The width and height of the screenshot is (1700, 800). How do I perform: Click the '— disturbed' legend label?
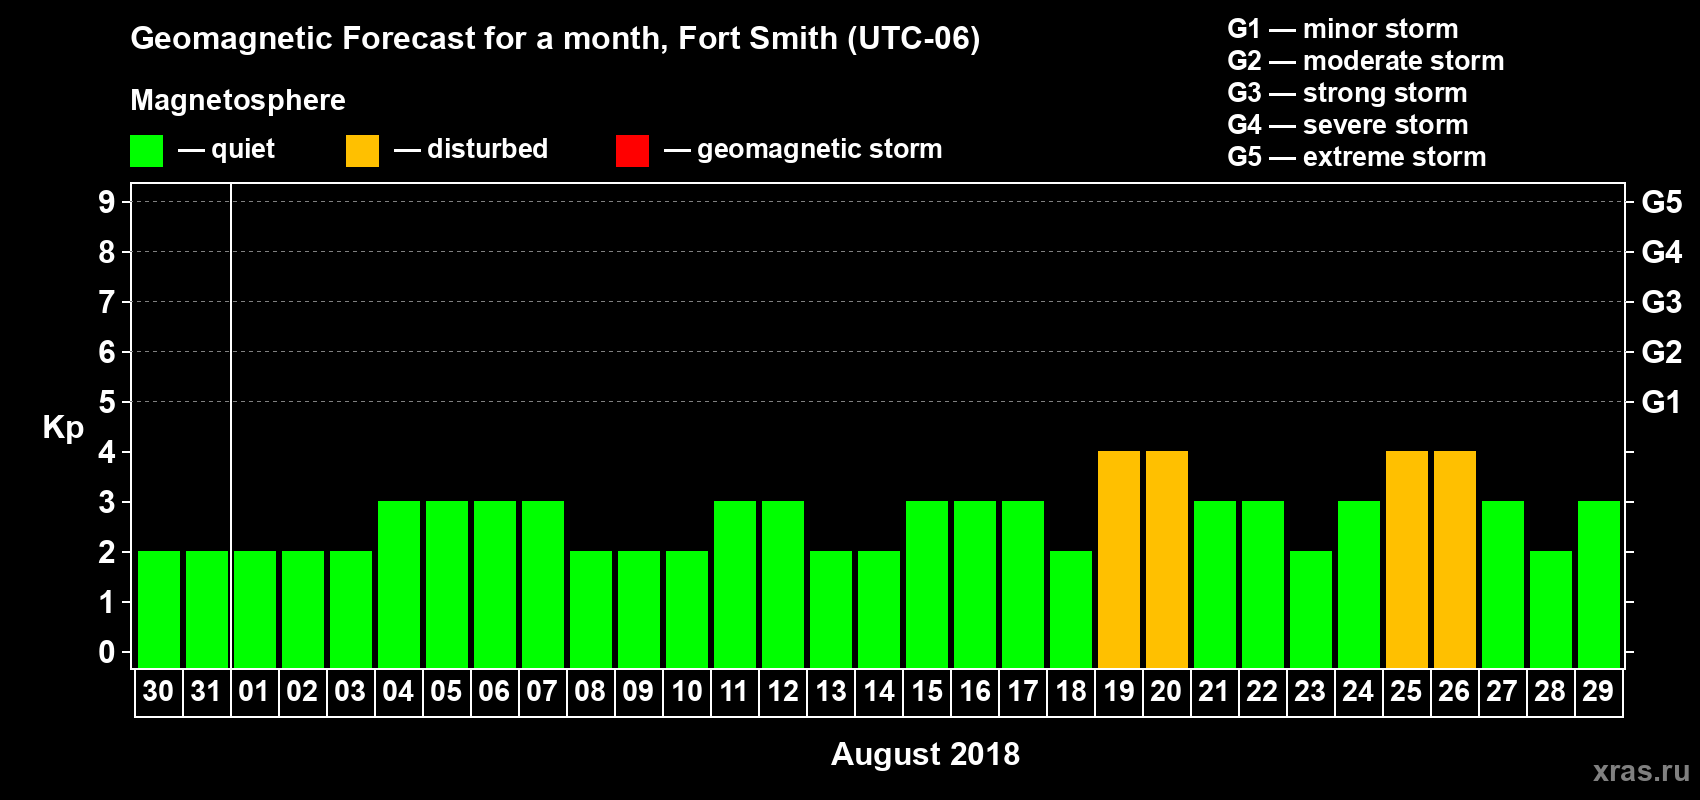point(471,149)
